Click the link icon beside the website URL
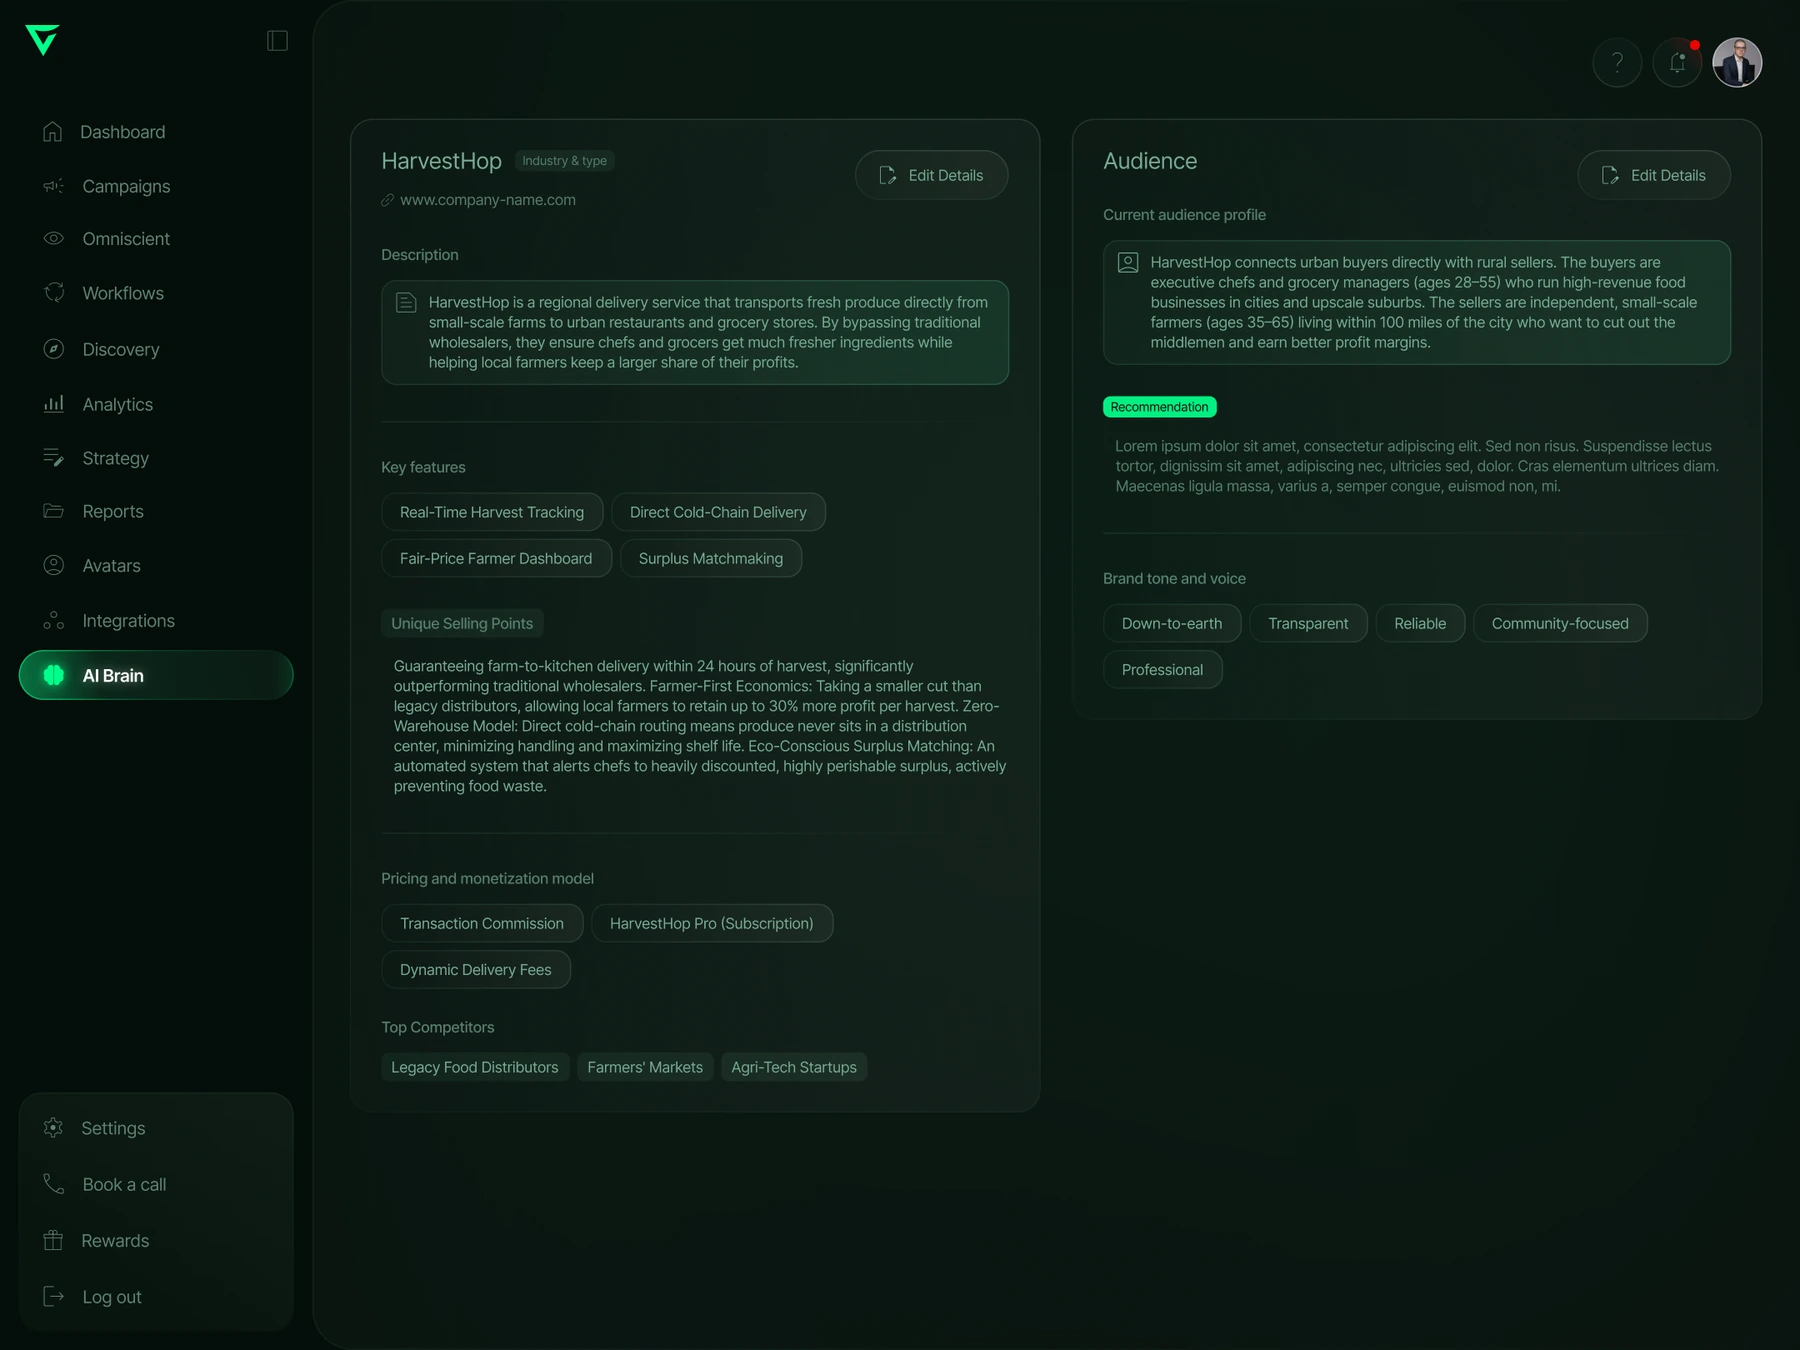 click(x=388, y=200)
